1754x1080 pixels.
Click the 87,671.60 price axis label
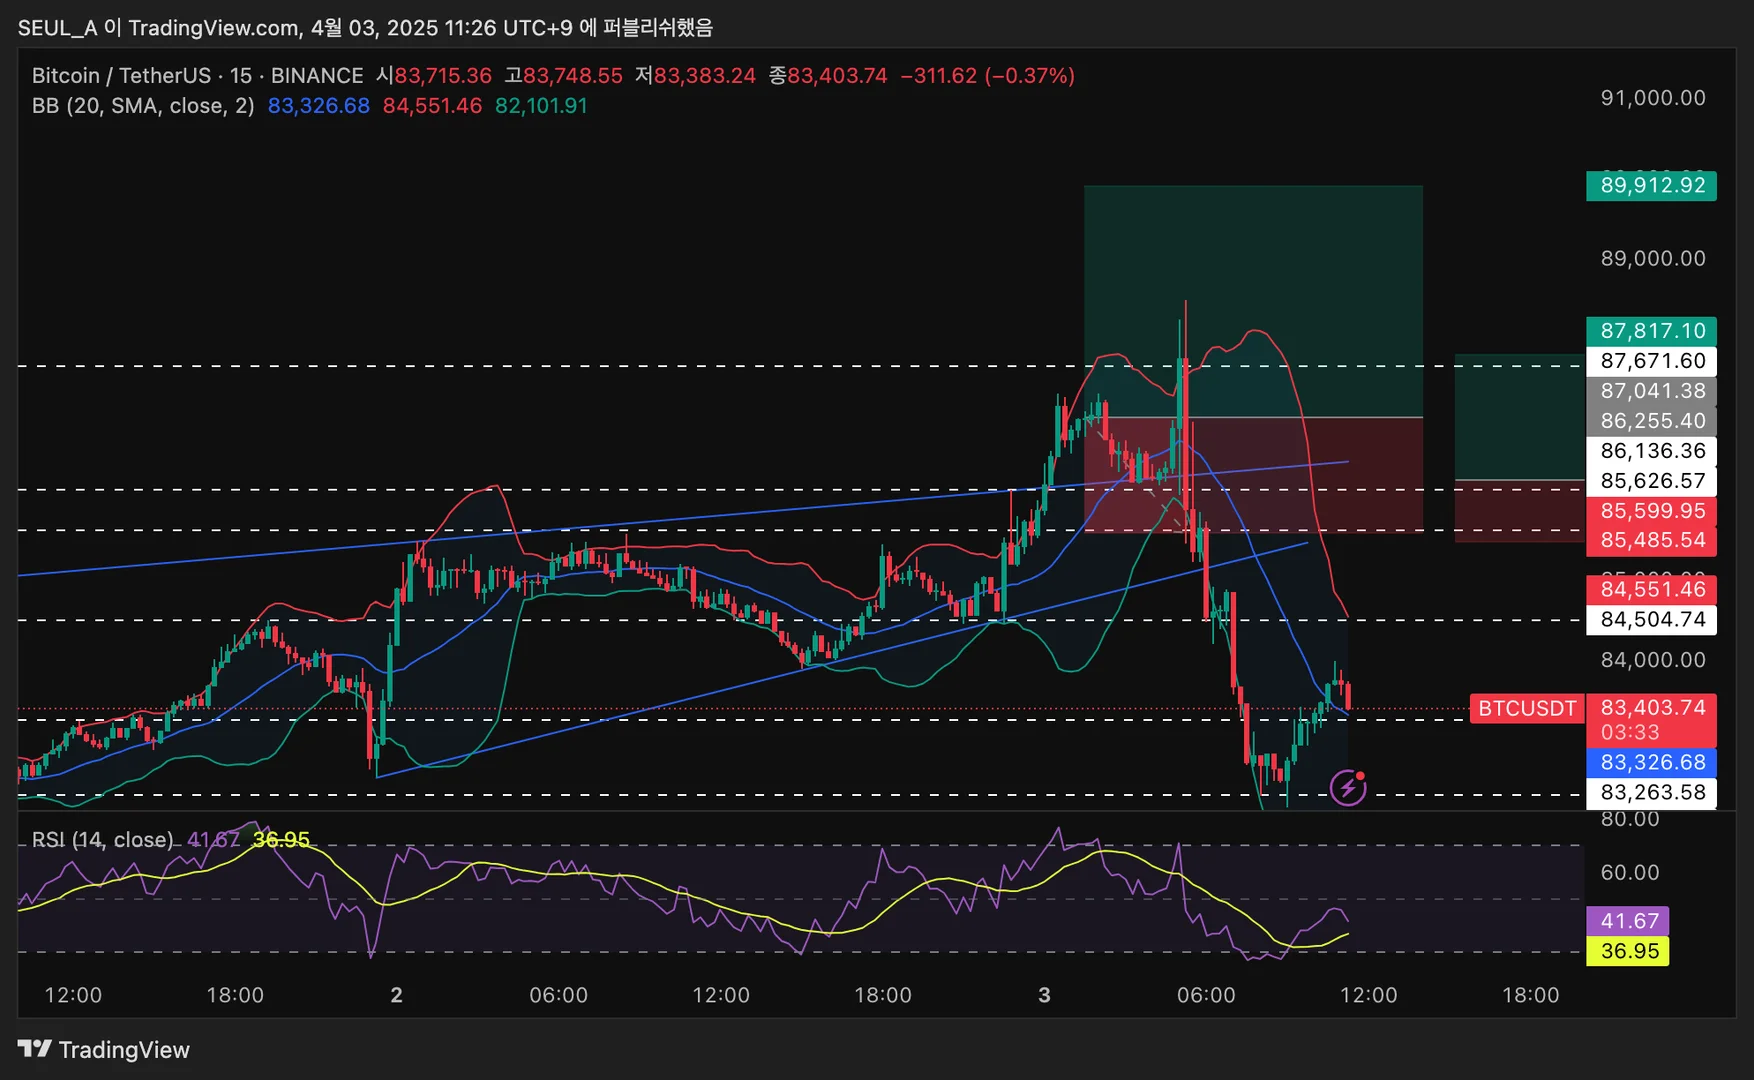[x=1652, y=361]
